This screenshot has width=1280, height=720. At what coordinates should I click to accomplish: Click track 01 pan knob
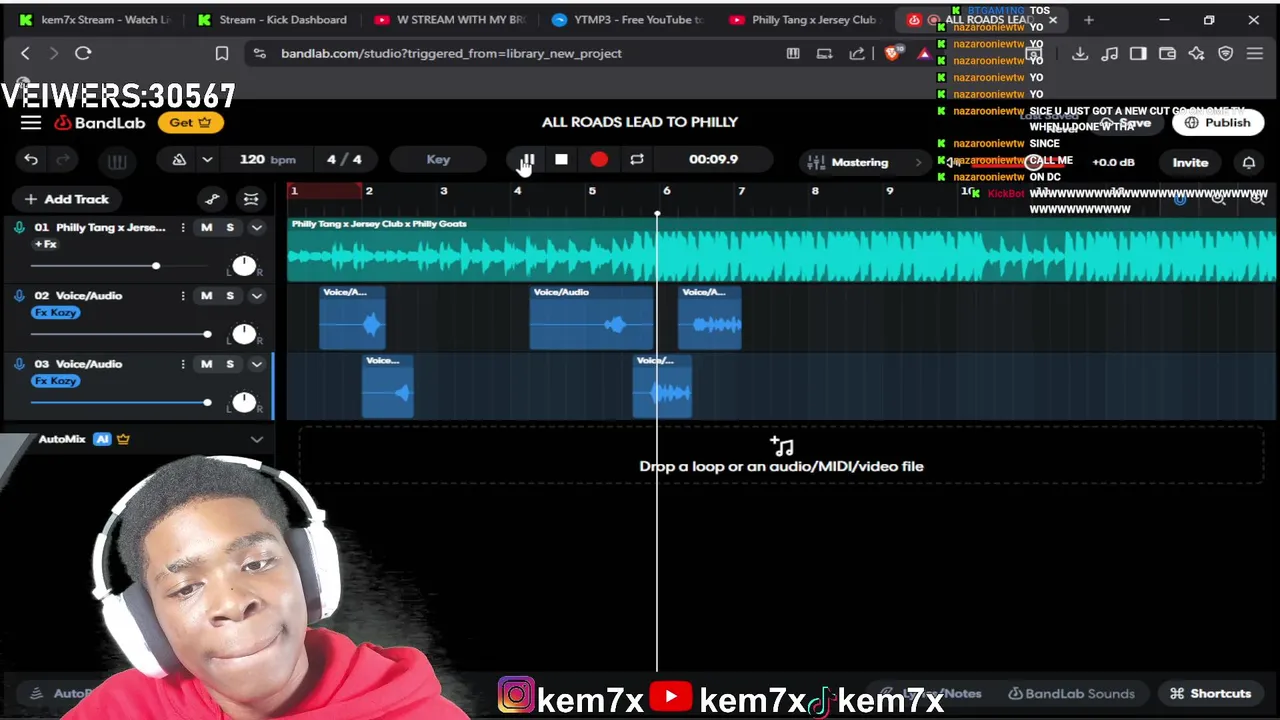click(244, 266)
